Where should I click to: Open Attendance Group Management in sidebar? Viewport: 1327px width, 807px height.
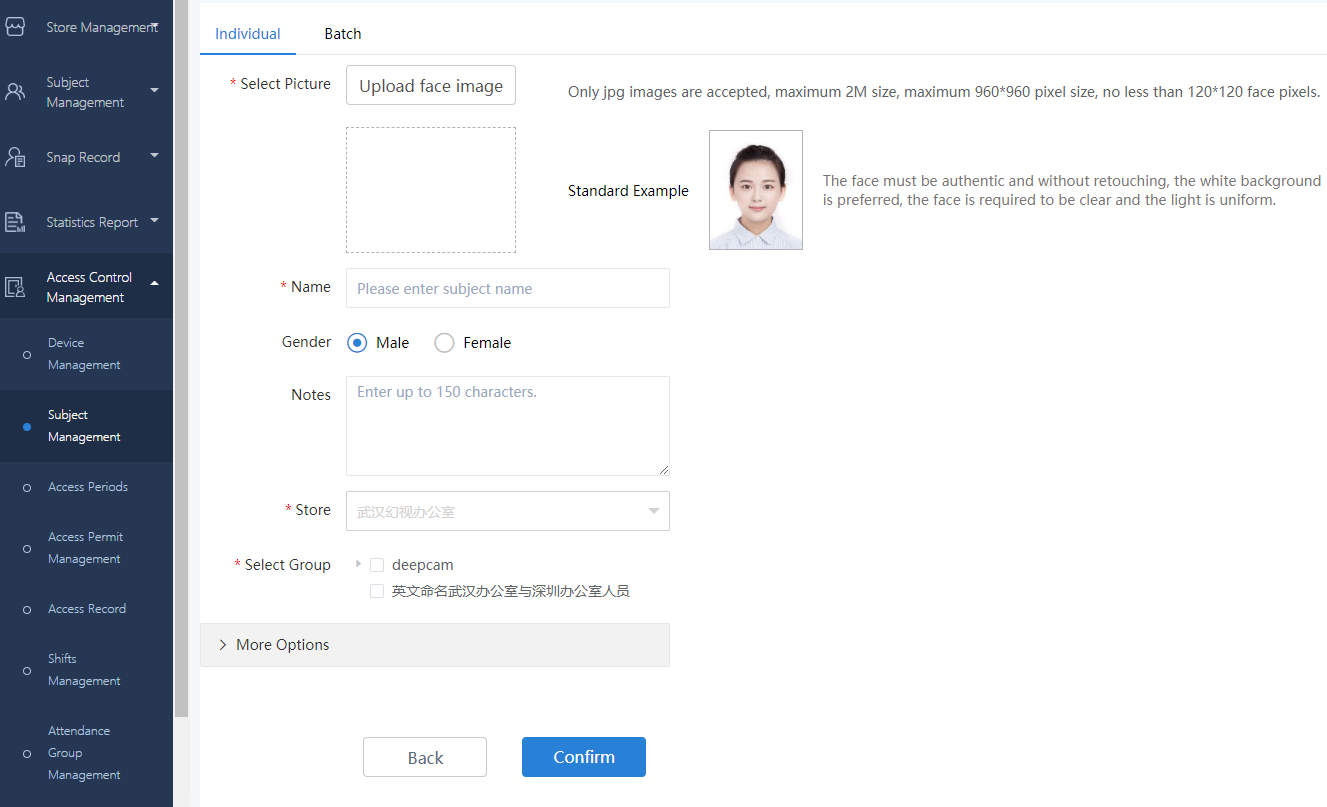click(84, 753)
